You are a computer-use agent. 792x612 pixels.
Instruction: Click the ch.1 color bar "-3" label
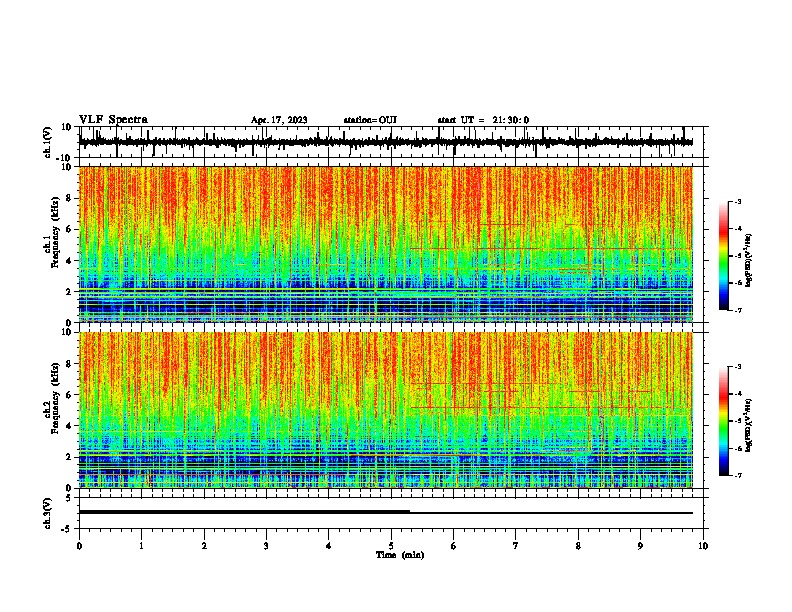[737, 201]
